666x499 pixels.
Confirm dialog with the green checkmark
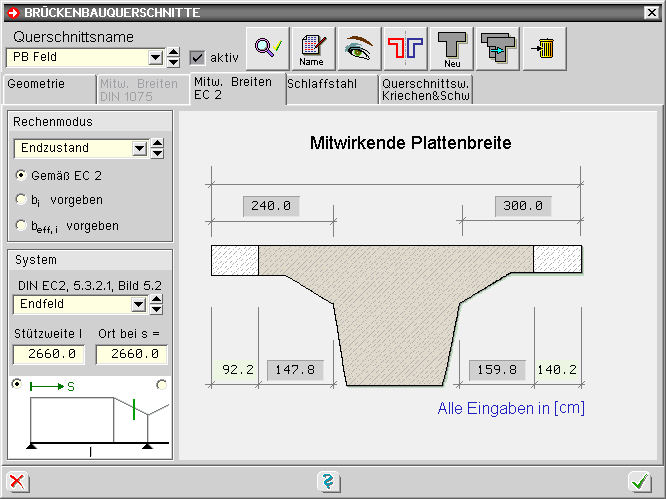(x=640, y=482)
